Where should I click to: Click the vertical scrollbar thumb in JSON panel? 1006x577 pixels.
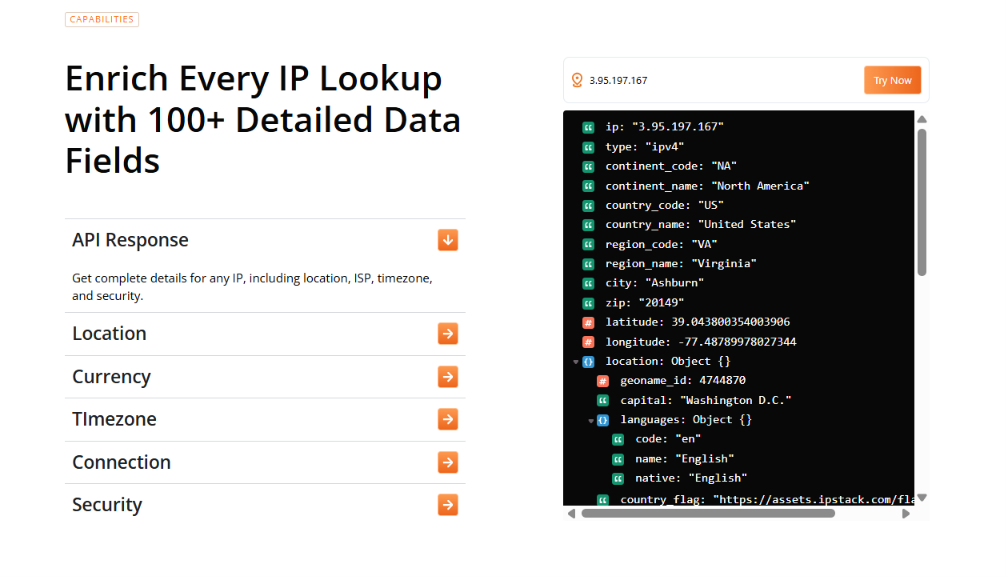click(922, 202)
